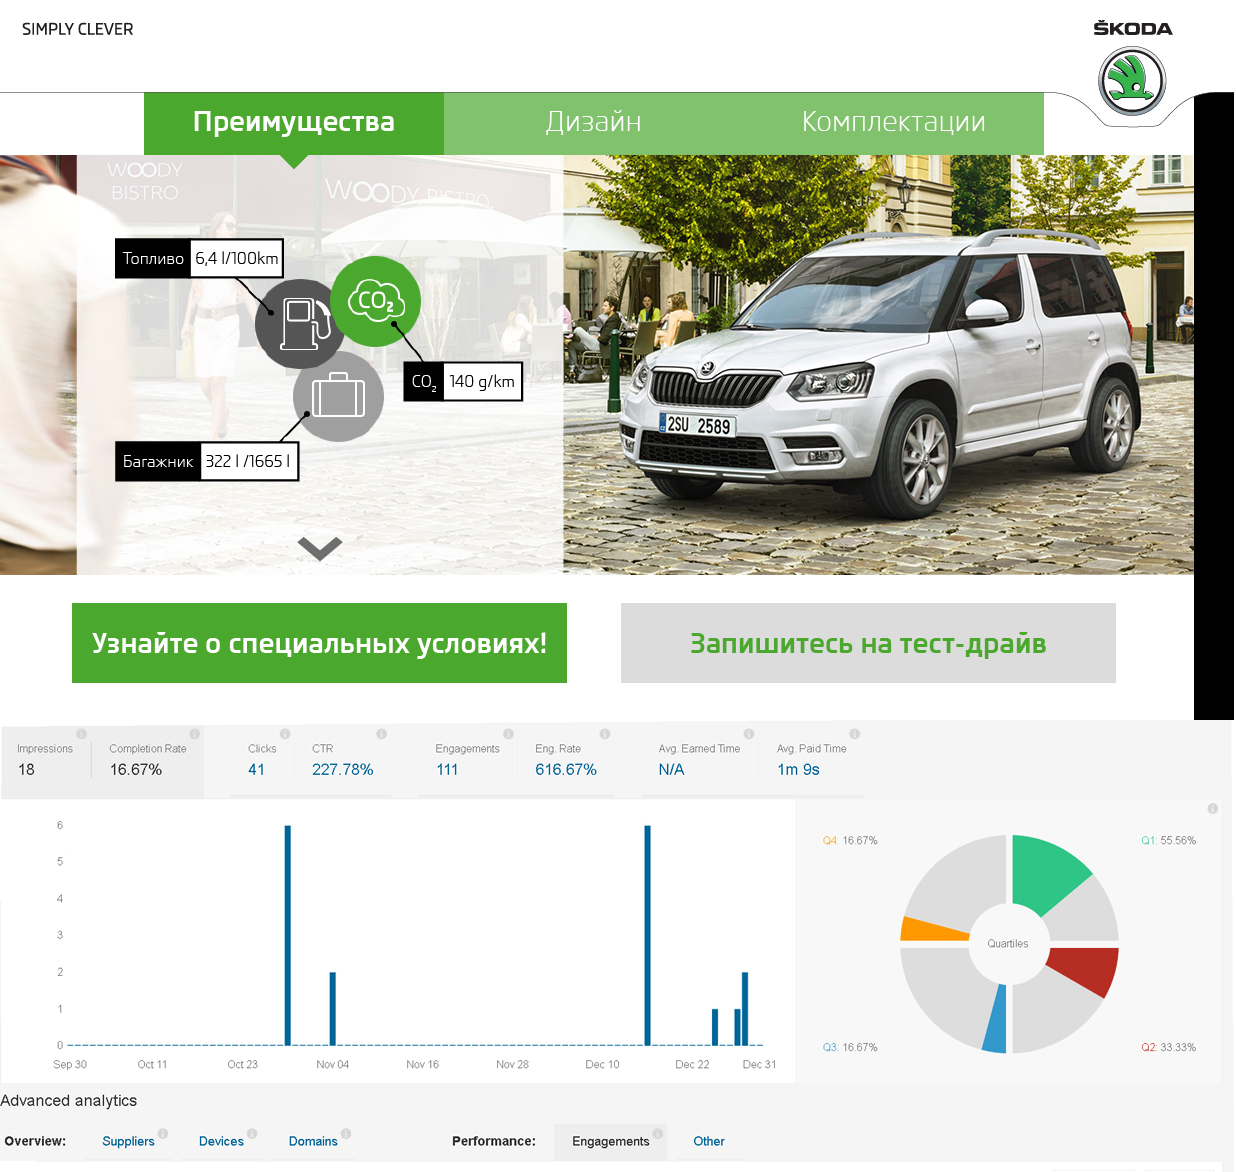This screenshot has height=1172, width=1236.
Task: Click the Багажник 322 l /1665 l label
Action: 207,461
